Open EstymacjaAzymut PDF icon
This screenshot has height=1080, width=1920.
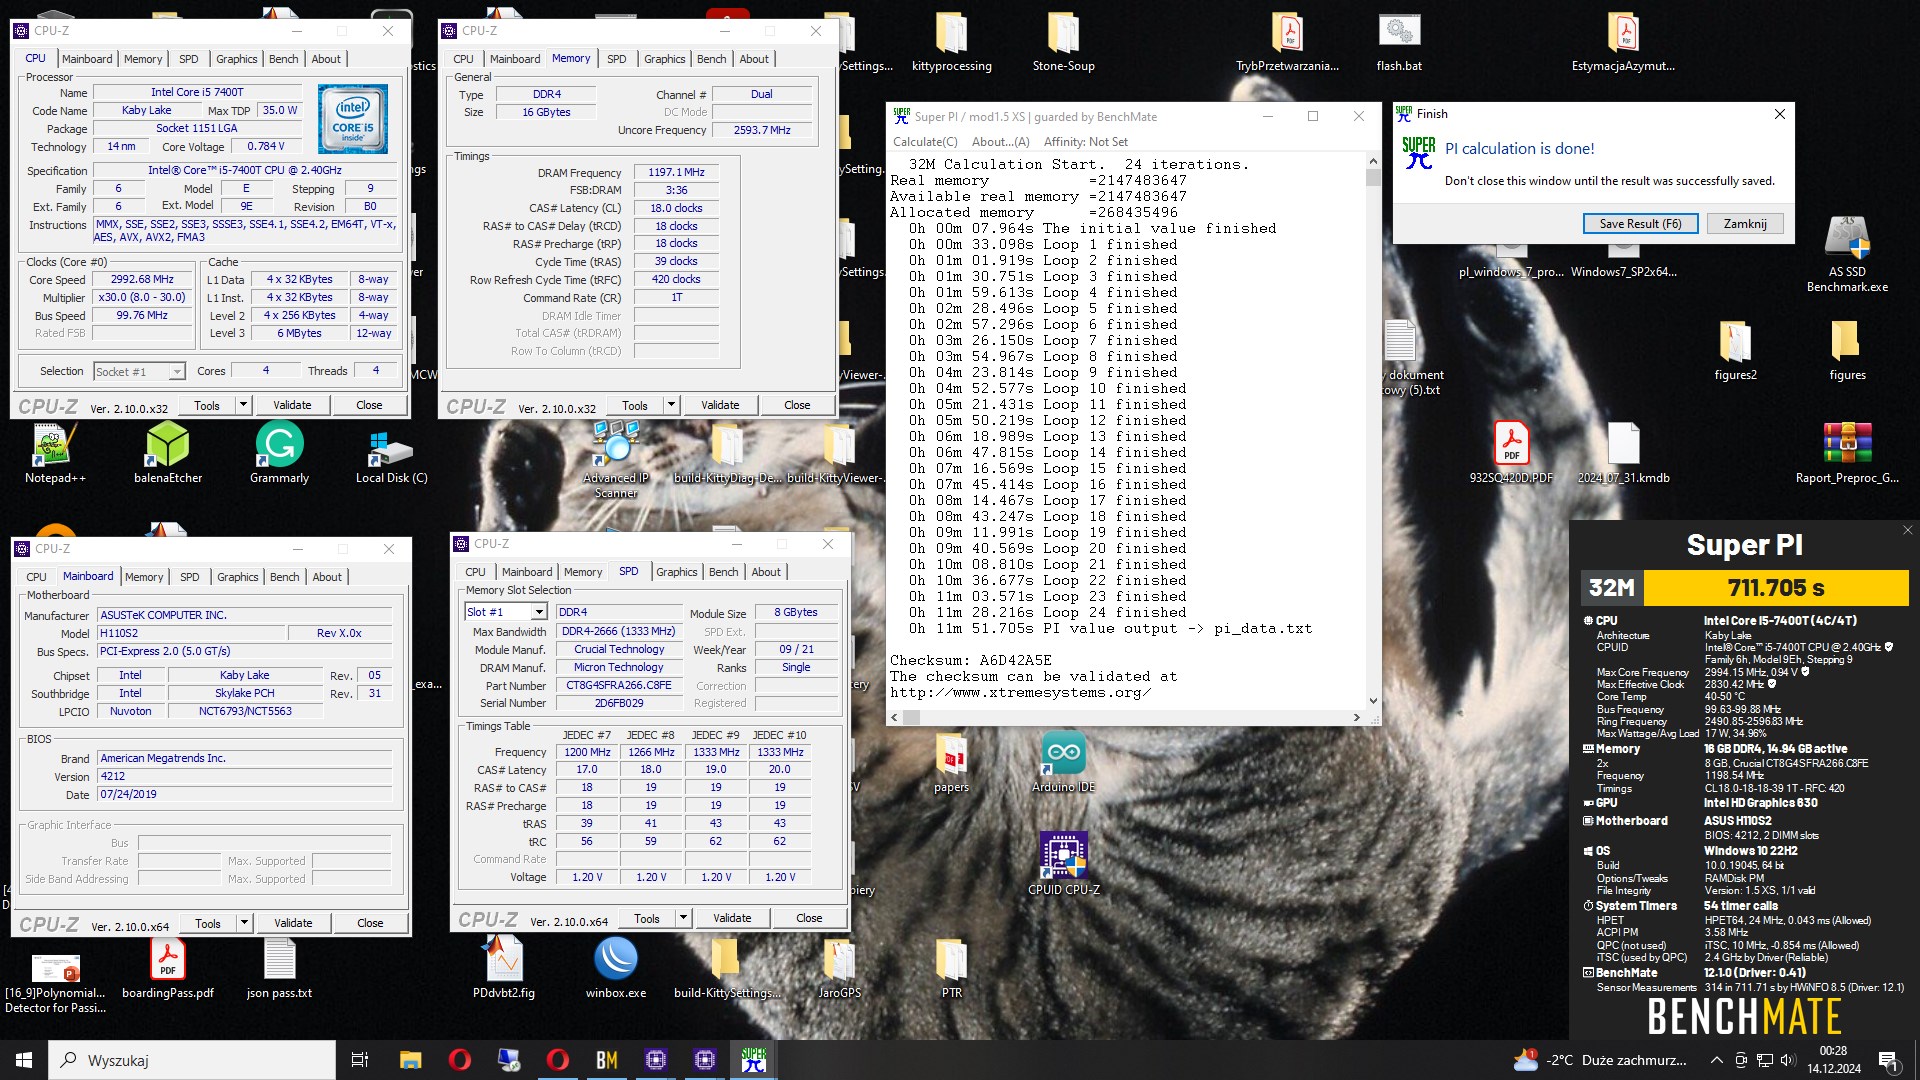tap(1623, 42)
